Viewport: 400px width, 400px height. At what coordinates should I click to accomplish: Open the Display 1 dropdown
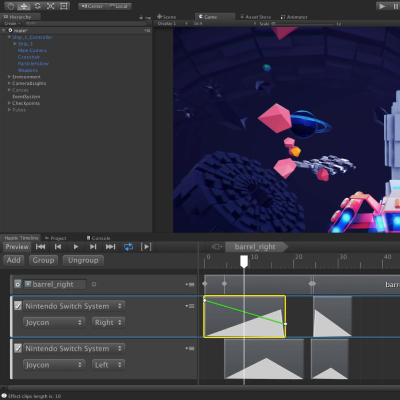click(172, 24)
